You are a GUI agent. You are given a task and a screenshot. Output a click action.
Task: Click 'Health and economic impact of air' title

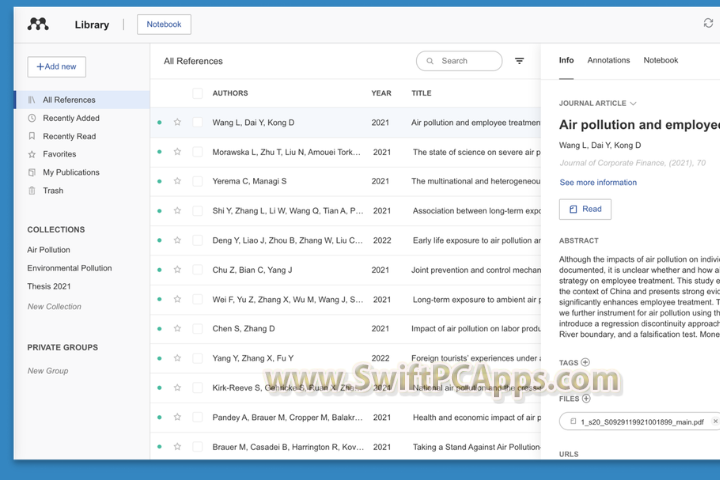pyautogui.click(x=476, y=417)
